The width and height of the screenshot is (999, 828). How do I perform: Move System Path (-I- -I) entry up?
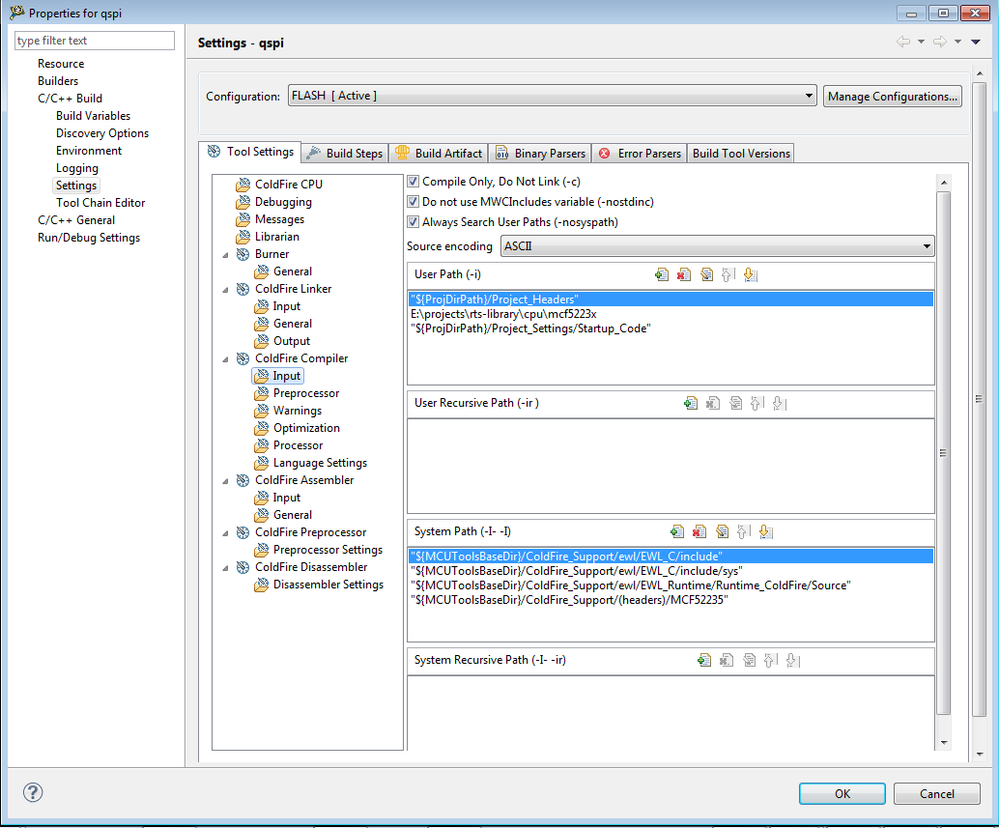(x=744, y=532)
